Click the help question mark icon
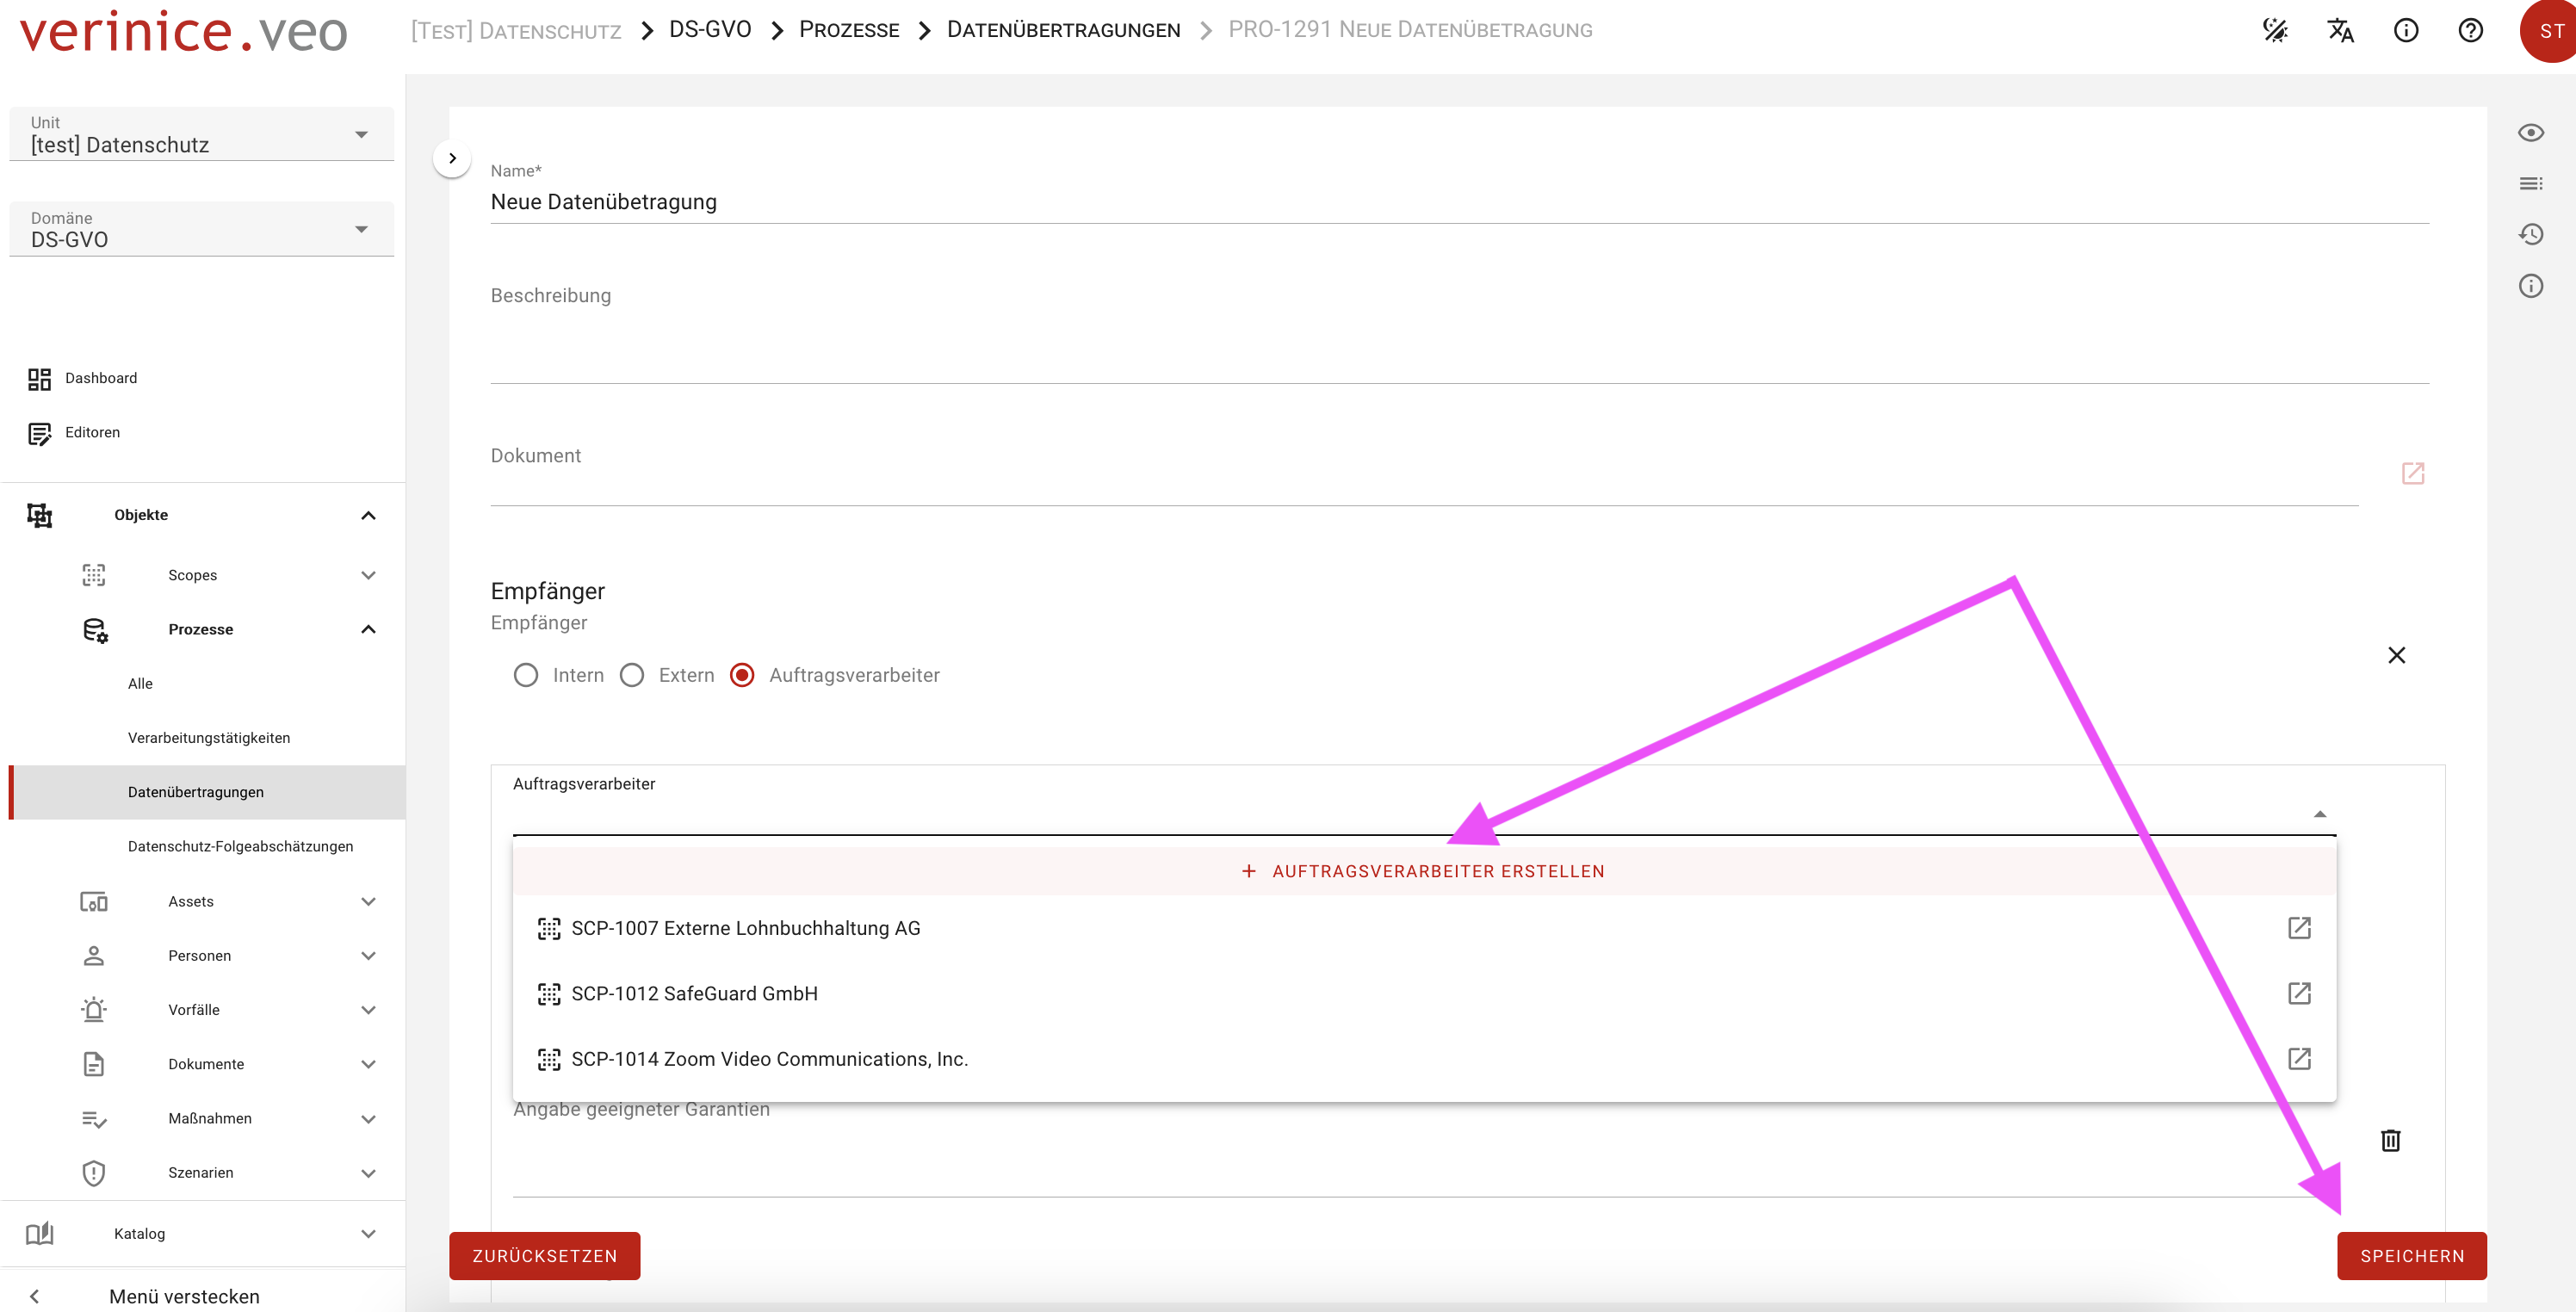Viewport: 2576px width, 1312px height. (x=2470, y=30)
